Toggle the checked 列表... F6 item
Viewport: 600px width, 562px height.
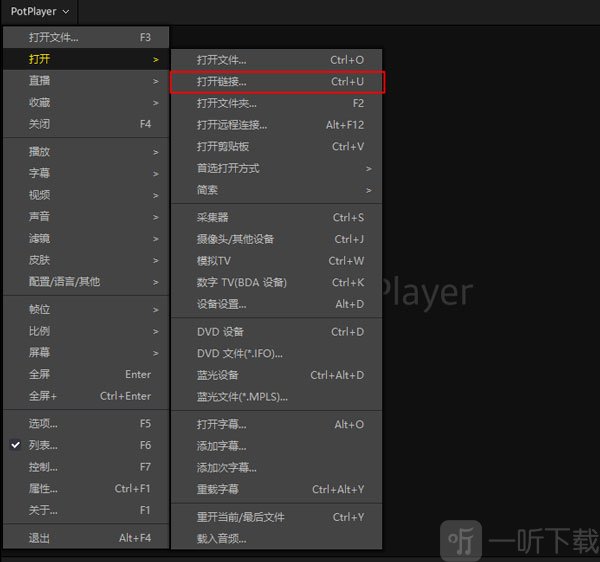(x=86, y=445)
